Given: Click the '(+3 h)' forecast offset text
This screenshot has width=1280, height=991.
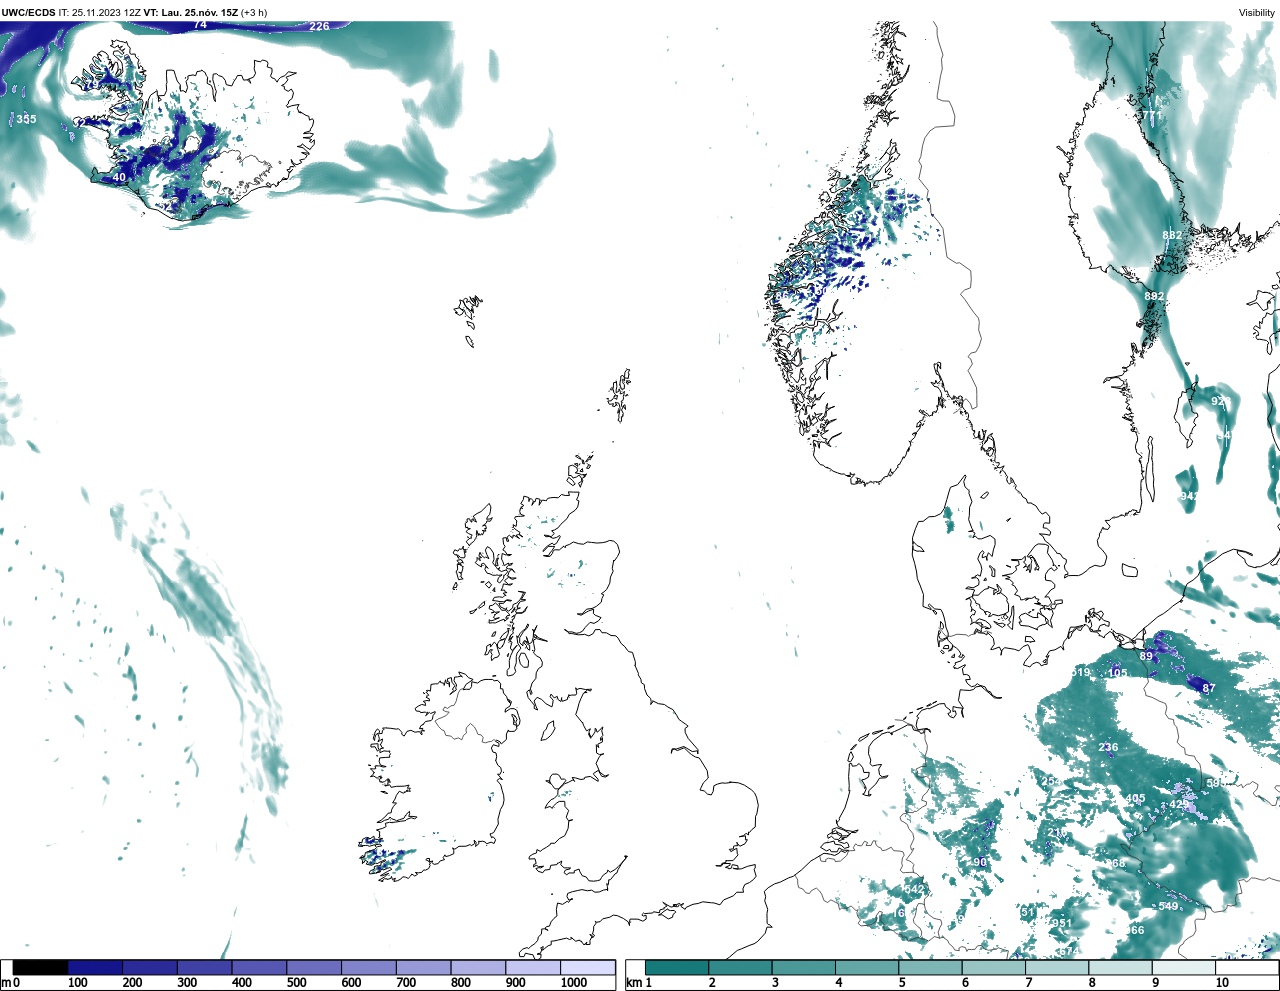Looking at the screenshot, I should [254, 12].
